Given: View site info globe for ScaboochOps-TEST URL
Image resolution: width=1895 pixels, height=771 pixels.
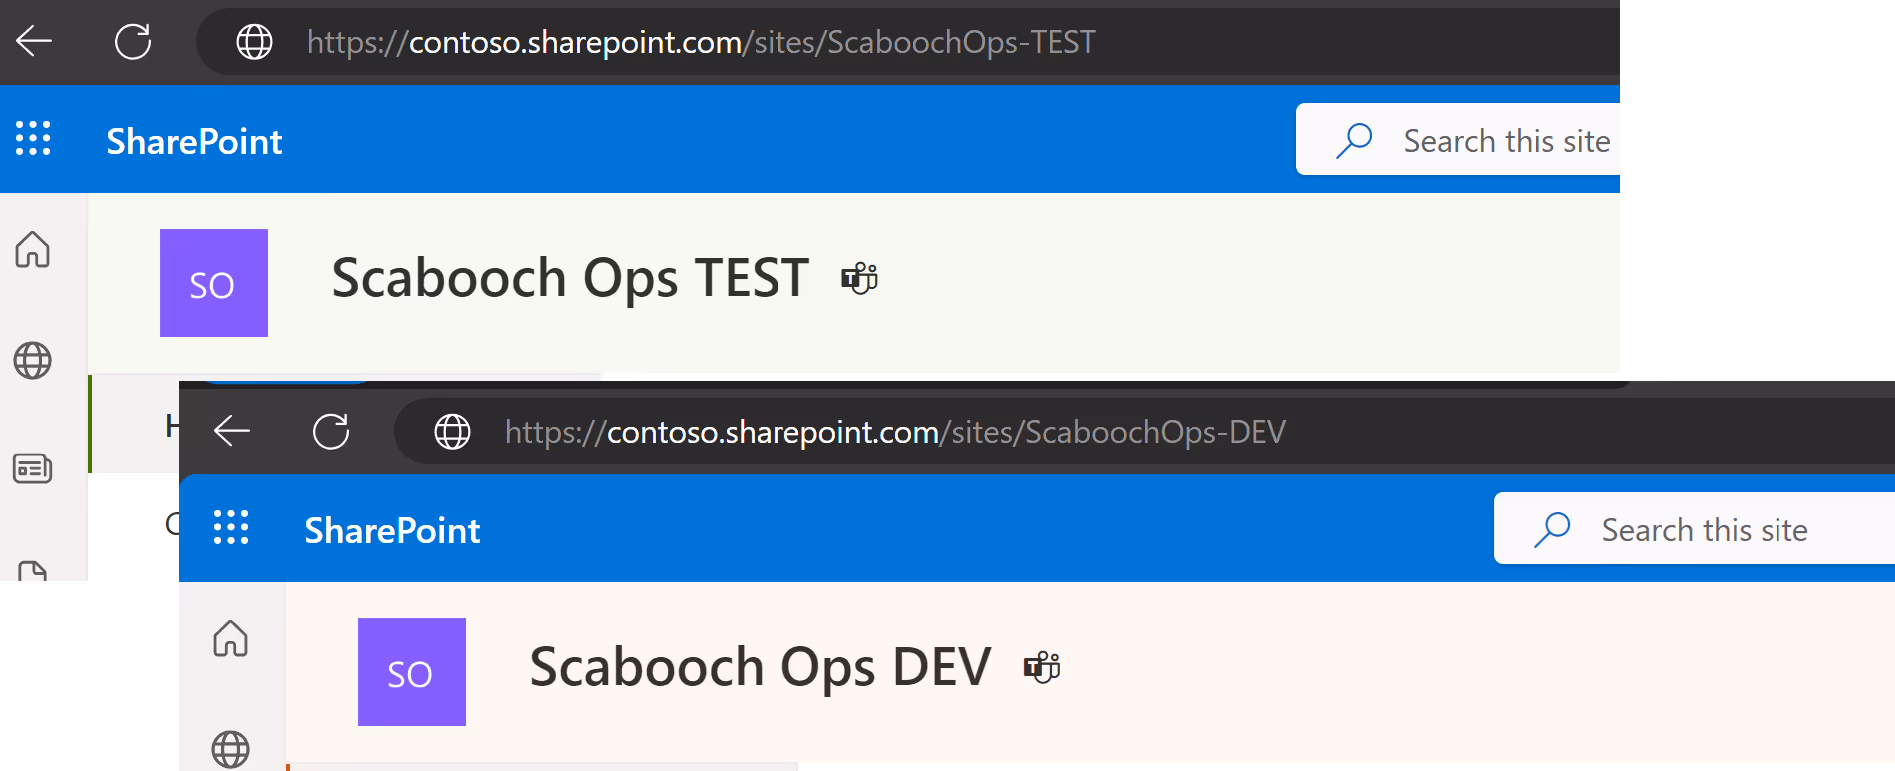Looking at the screenshot, I should coord(254,42).
